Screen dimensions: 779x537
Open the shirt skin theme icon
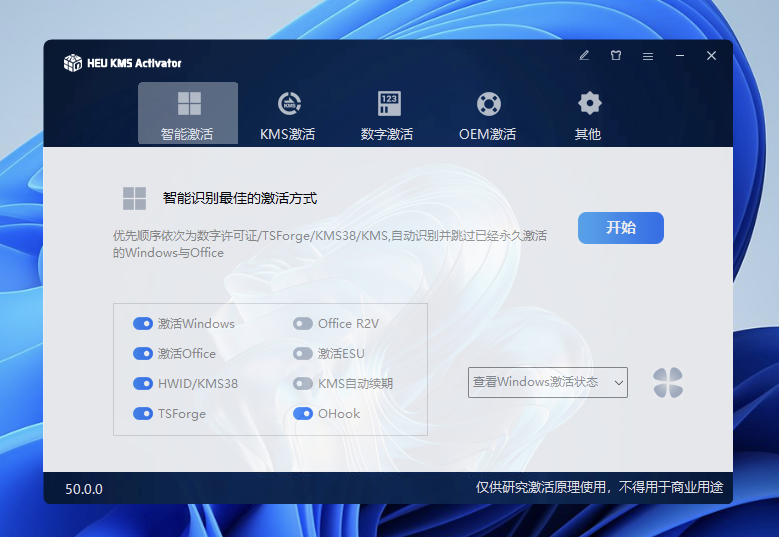point(616,56)
